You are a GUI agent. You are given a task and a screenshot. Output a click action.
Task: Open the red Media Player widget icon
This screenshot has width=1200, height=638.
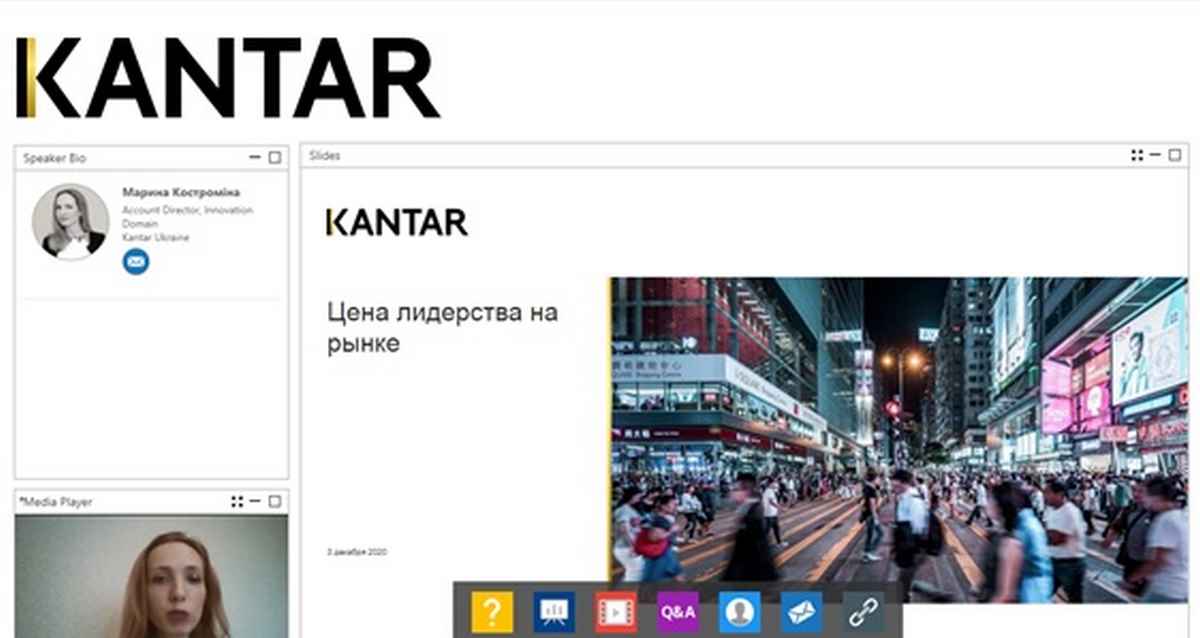point(616,611)
